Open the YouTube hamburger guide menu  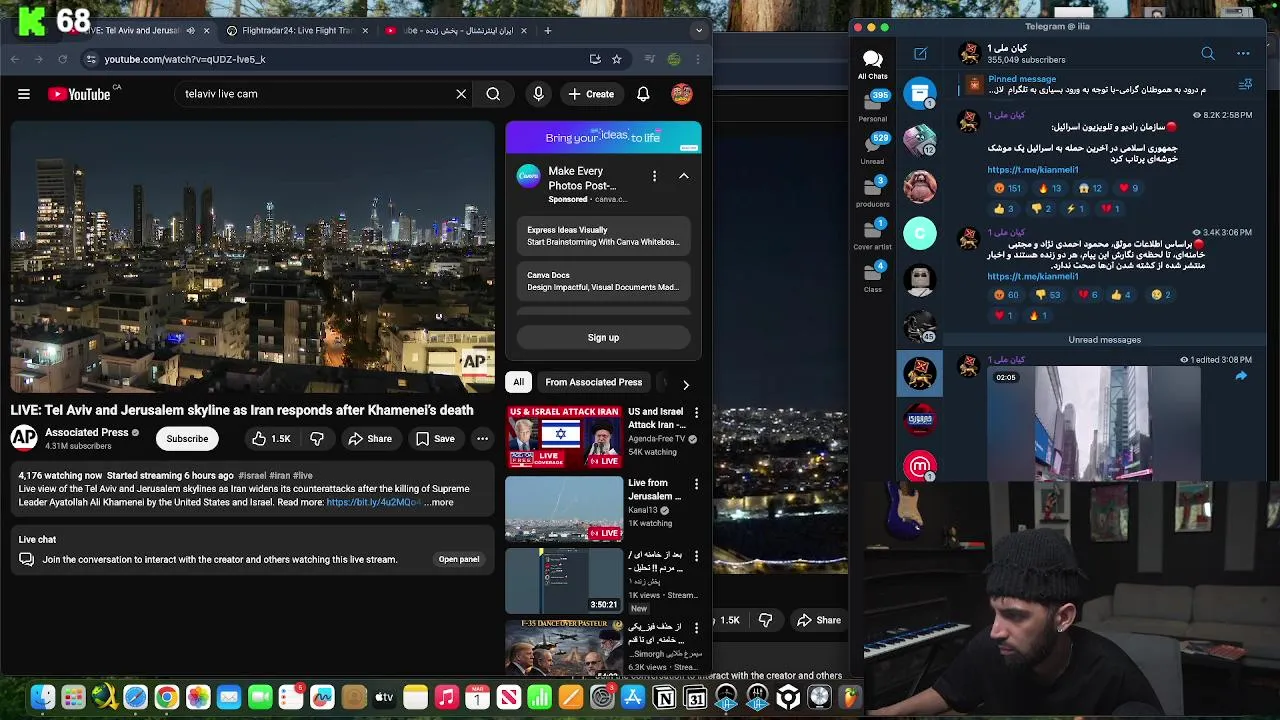pyautogui.click(x=24, y=94)
